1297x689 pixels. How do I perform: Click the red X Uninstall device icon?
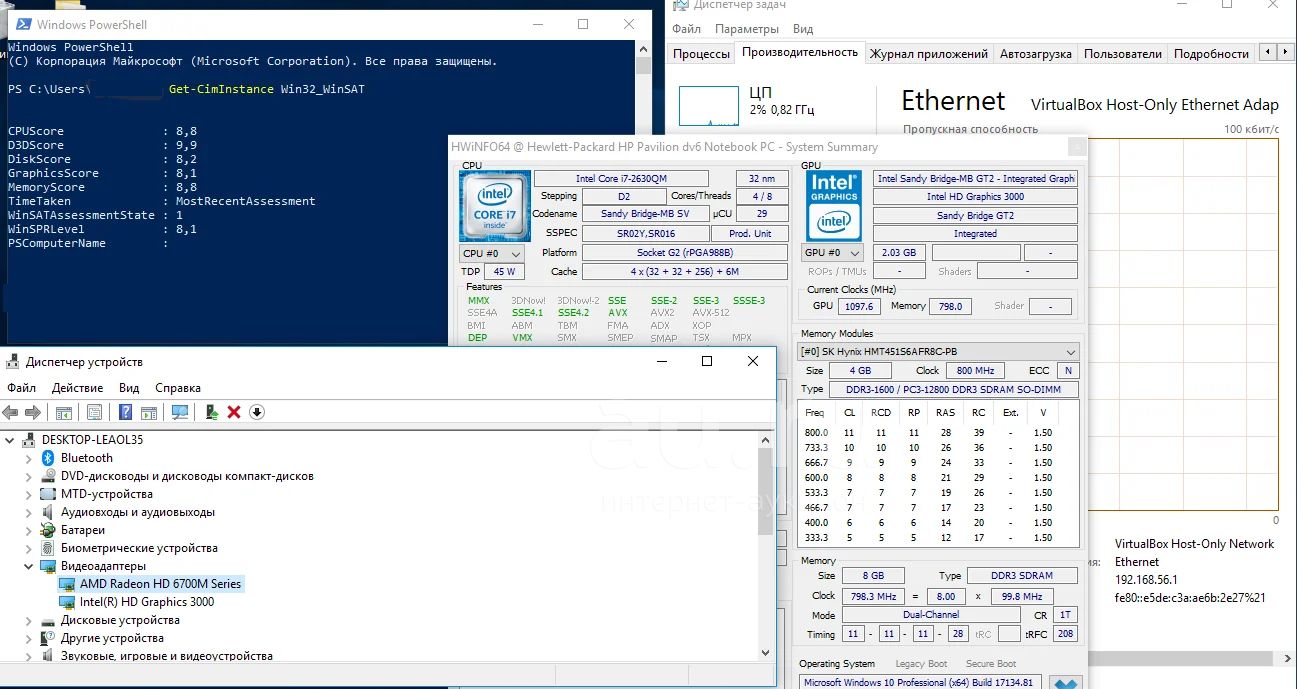point(234,412)
